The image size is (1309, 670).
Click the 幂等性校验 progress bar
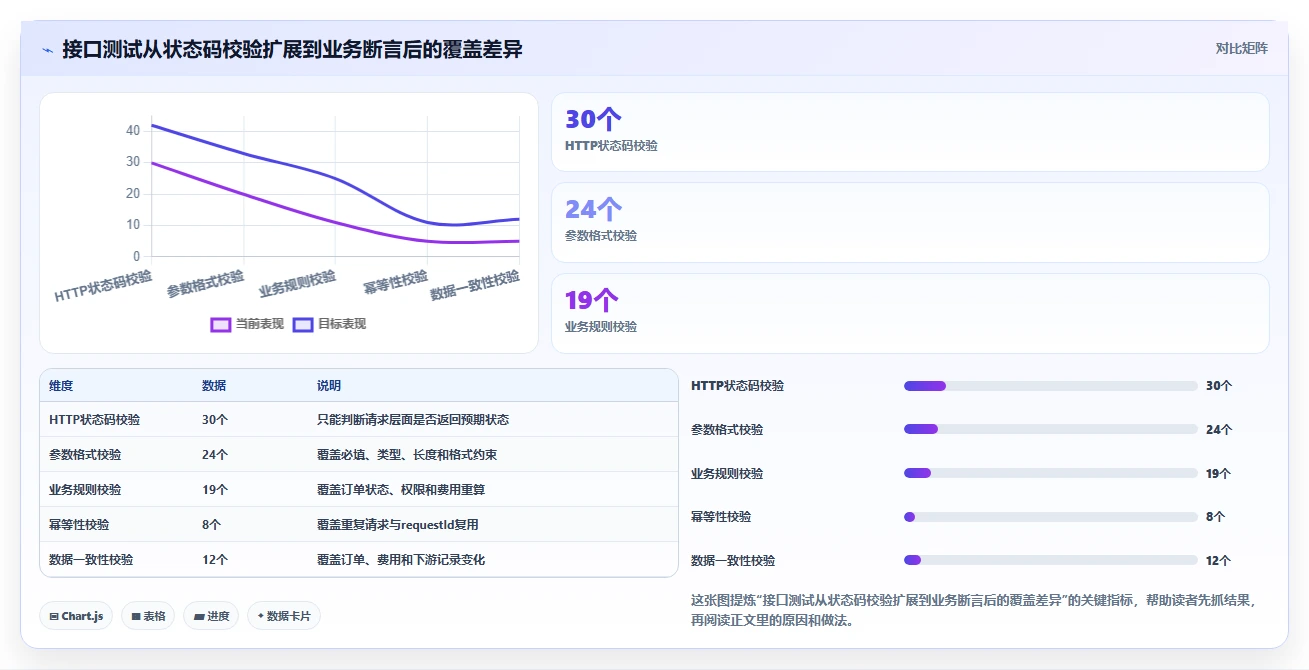[x=1051, y=517]
